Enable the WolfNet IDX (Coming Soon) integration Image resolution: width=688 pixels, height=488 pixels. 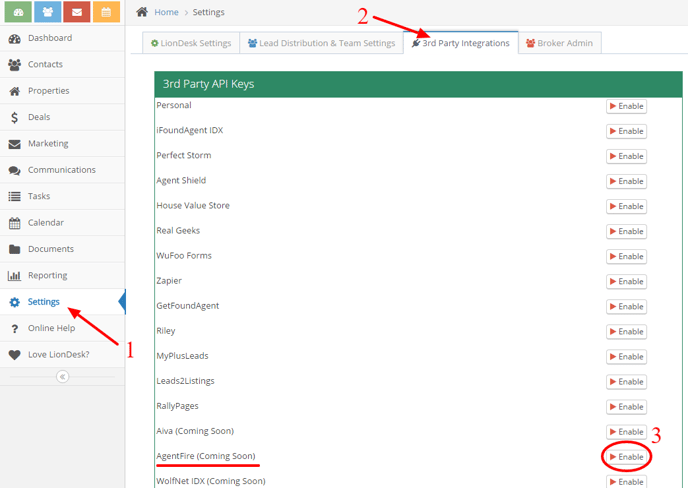coord(626,482)
